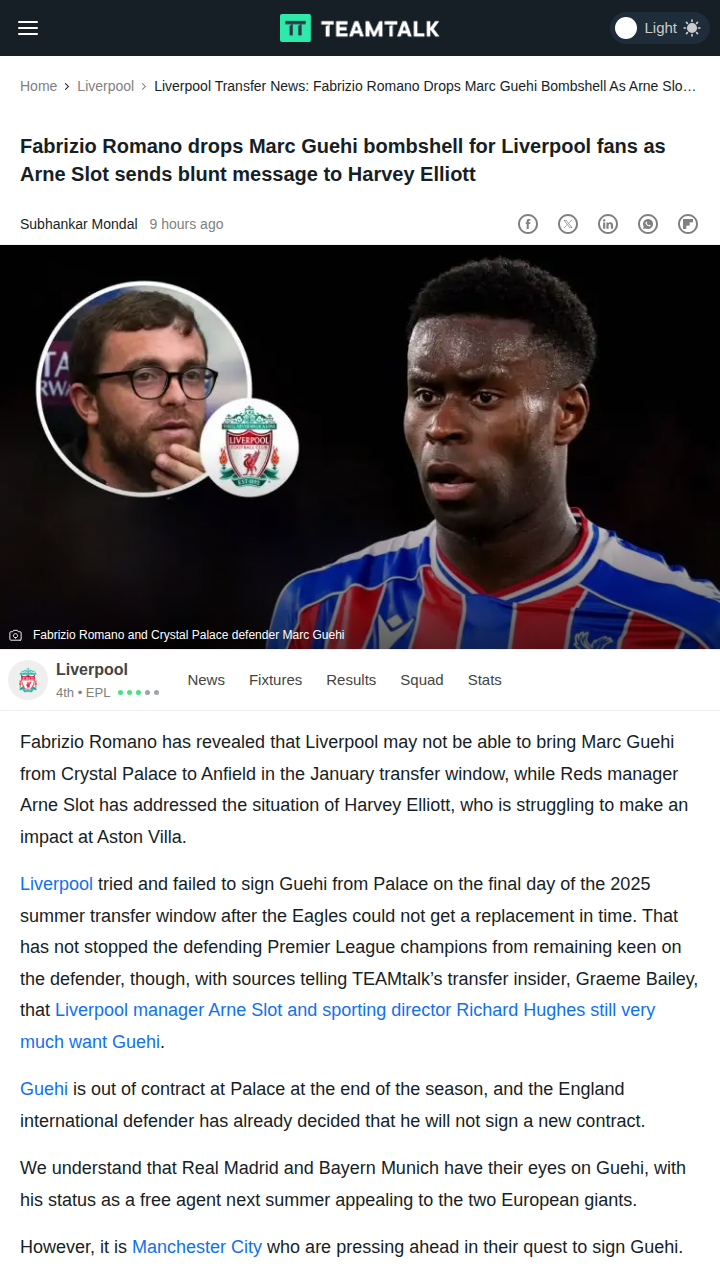This screenshot has width=720, height=1280.
Task: Open Subhankar Mondal author page
Action: pyautogui.click(x=79, y=224)
